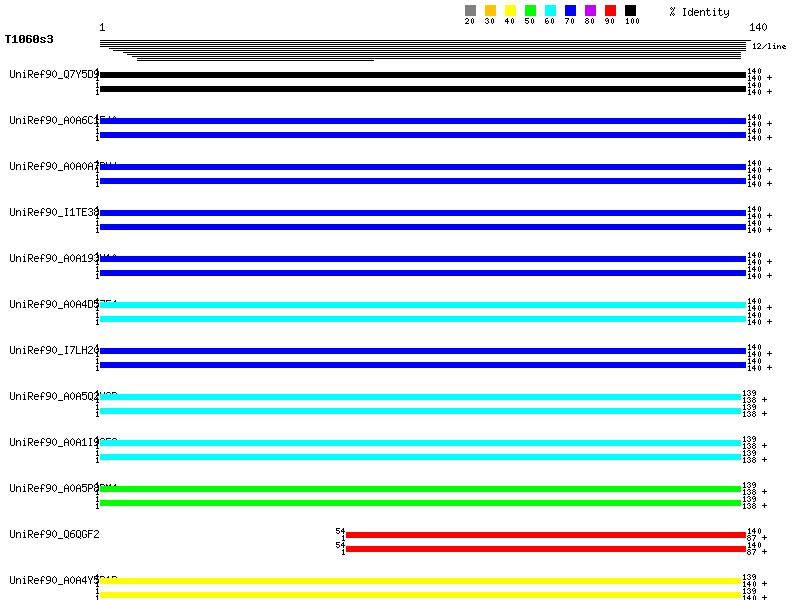Click the "% Identity" legend title
Image resolution: width=800 pixels, height=600 pixels.
click(699, 12)
